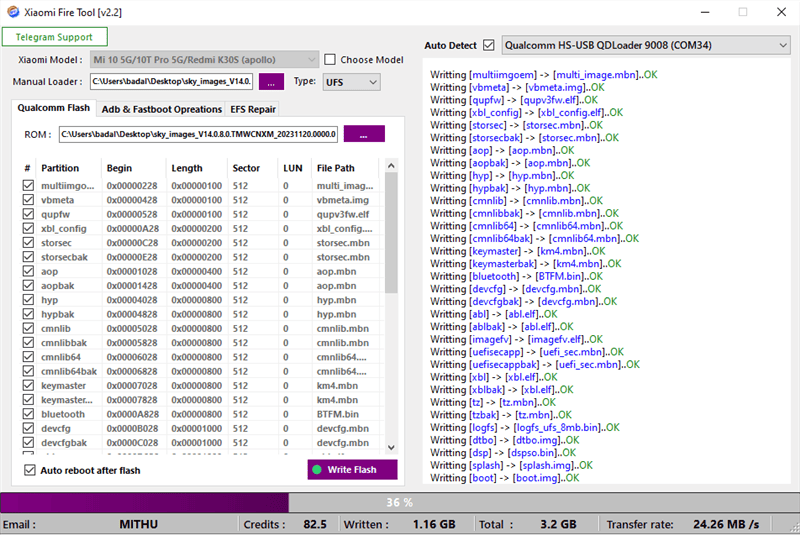Click the purple browse button for Manual Loader
This screenshot has height=535, width=800.
271,82
